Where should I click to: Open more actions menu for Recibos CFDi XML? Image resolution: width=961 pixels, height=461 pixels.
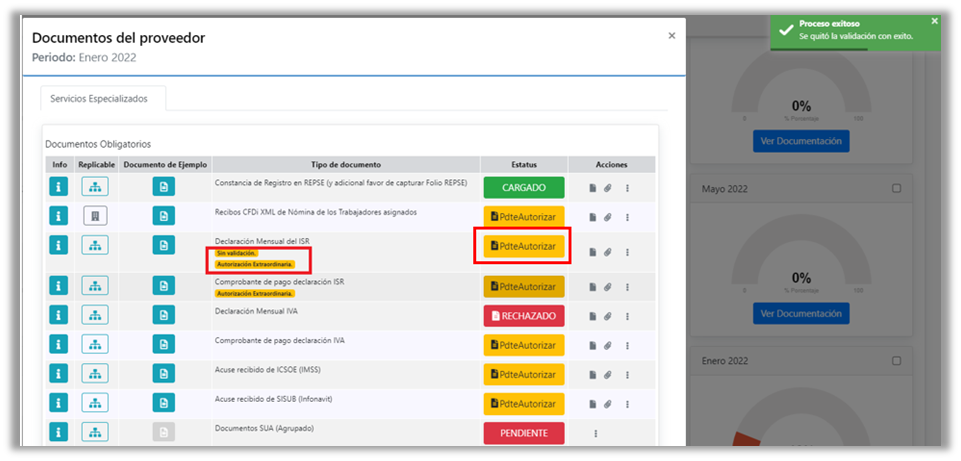(627, 217)
